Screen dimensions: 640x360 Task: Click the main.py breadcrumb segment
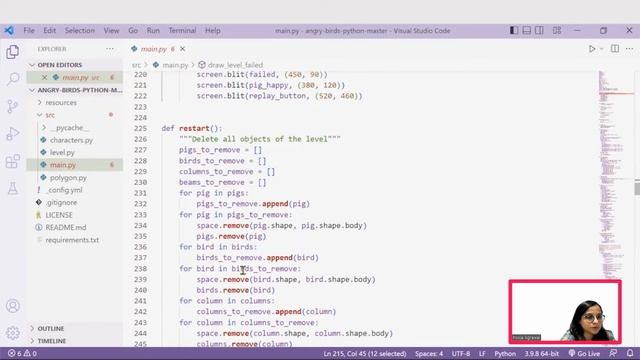(175, 65)
